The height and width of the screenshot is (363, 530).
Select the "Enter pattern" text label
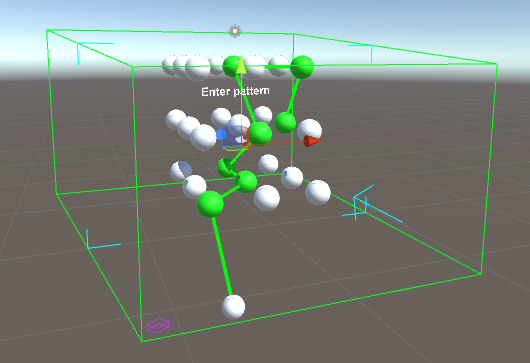(x=235, y=91)
